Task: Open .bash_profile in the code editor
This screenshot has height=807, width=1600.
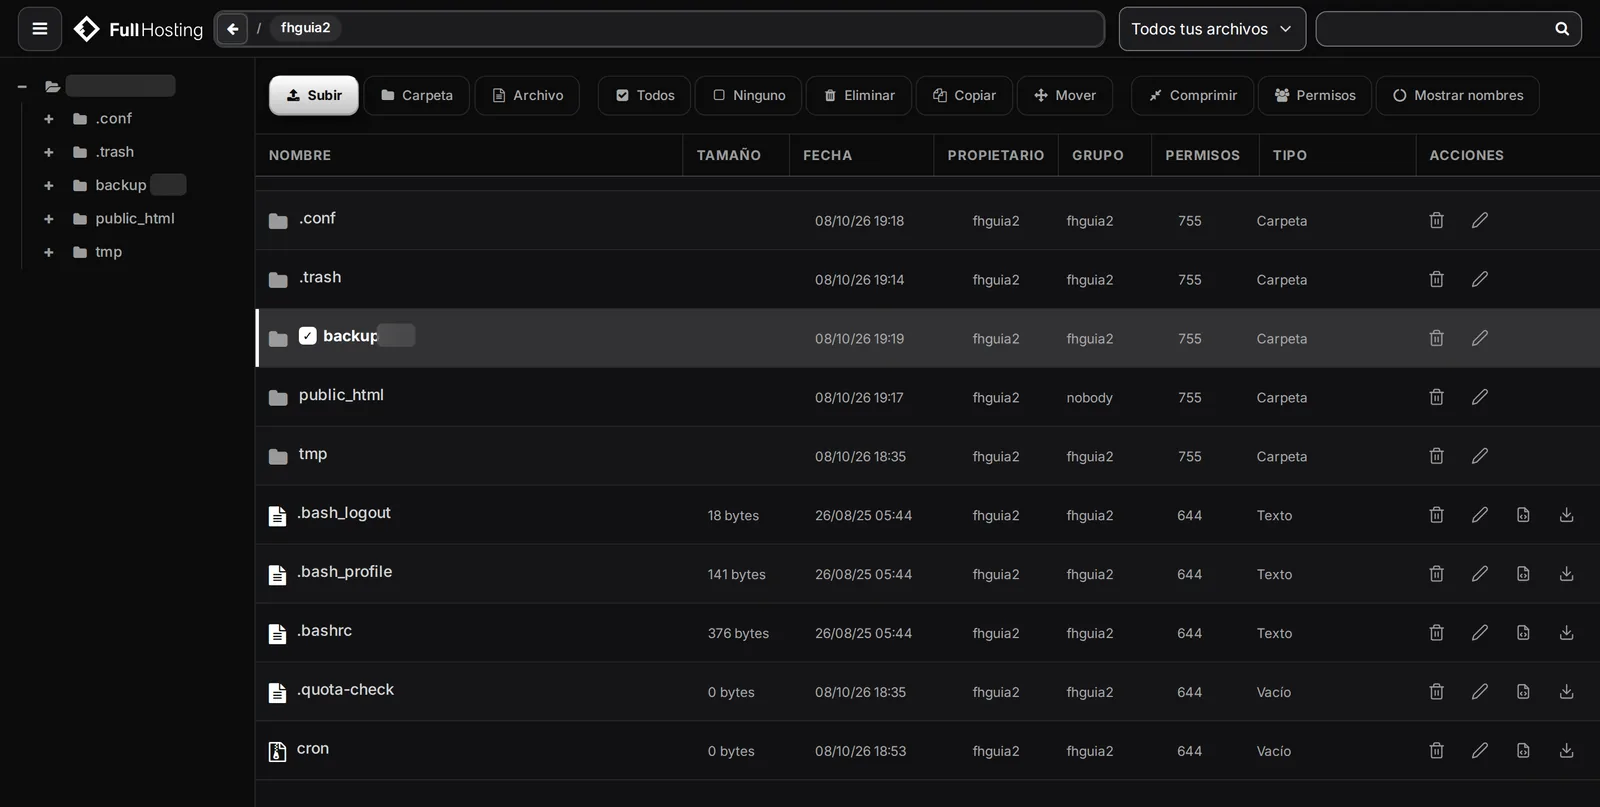Action: point(1523,574)
